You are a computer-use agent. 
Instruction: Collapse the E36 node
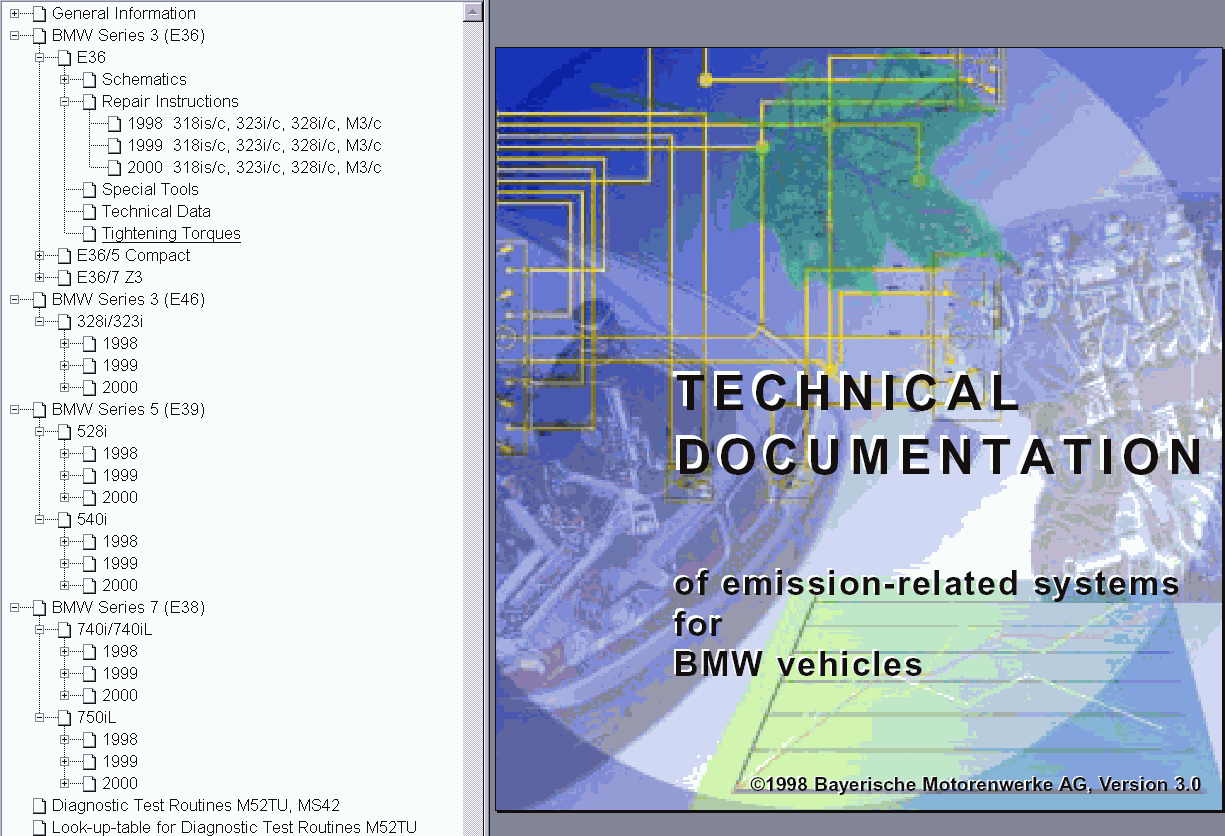39,57
